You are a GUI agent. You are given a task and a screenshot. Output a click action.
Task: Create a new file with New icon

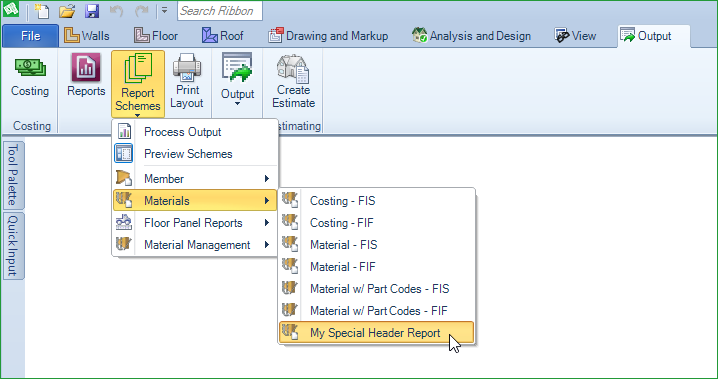tap(42, 11)
